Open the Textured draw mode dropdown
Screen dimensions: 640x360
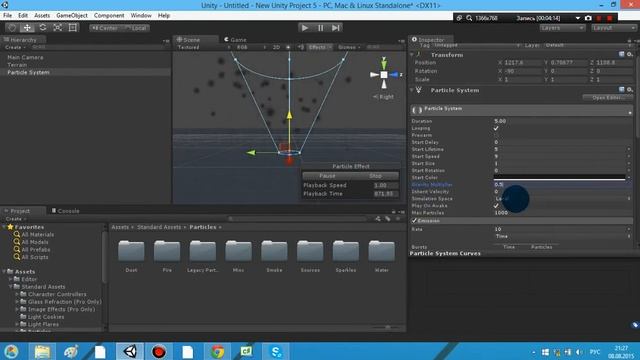point(203,47)
